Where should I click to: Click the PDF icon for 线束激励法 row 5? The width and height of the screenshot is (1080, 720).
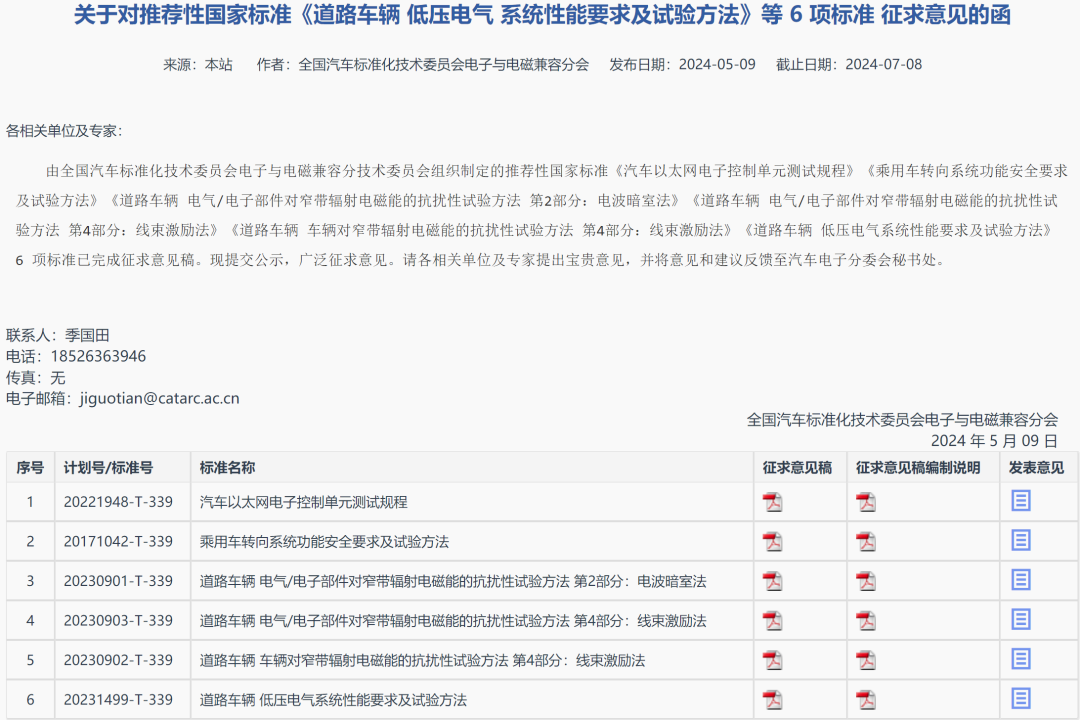[x=773, y=660]
